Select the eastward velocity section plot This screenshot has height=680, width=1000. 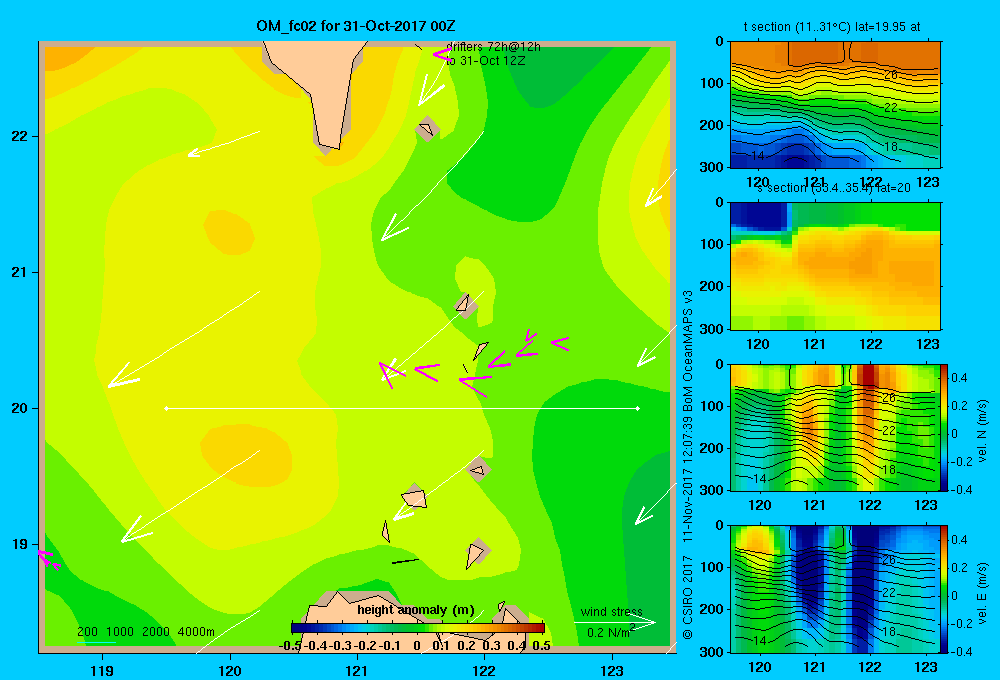tap(835, 589)
